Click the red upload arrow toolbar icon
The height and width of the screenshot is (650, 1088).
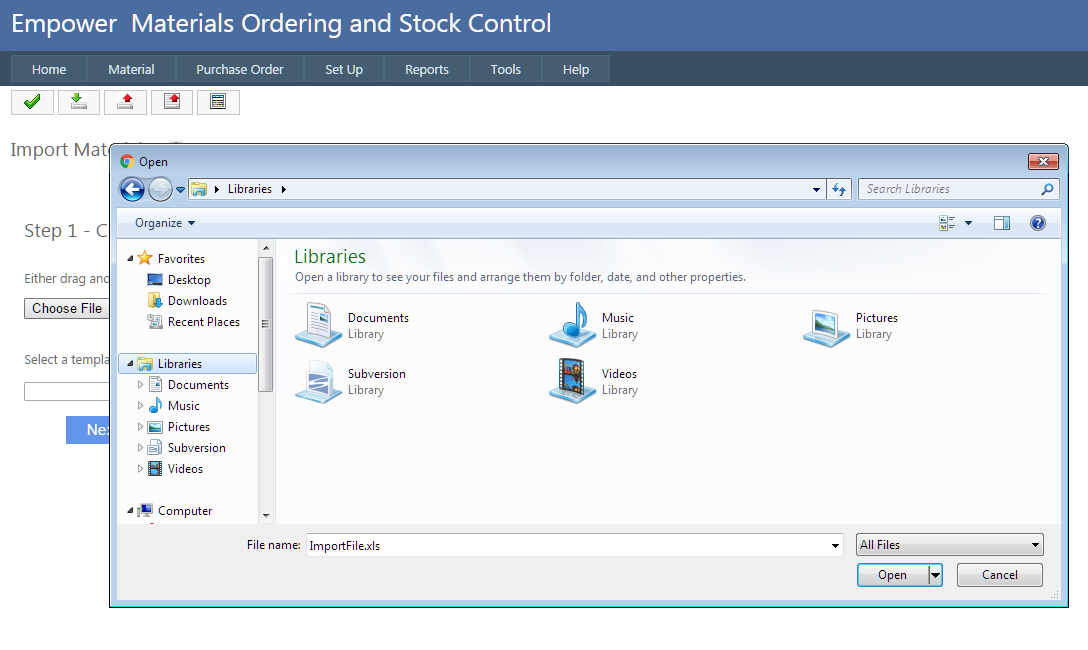click(125, 102)
